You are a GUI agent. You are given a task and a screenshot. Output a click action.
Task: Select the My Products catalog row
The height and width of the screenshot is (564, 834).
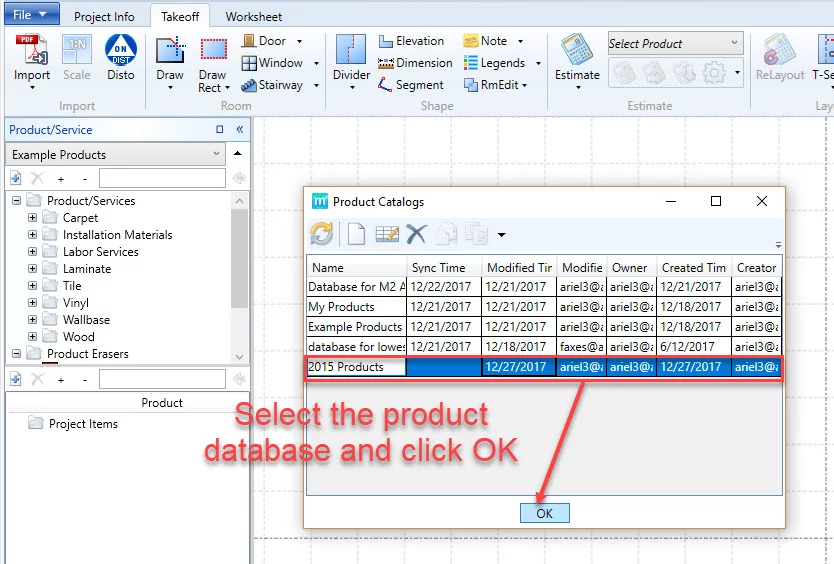click(342, 307)
